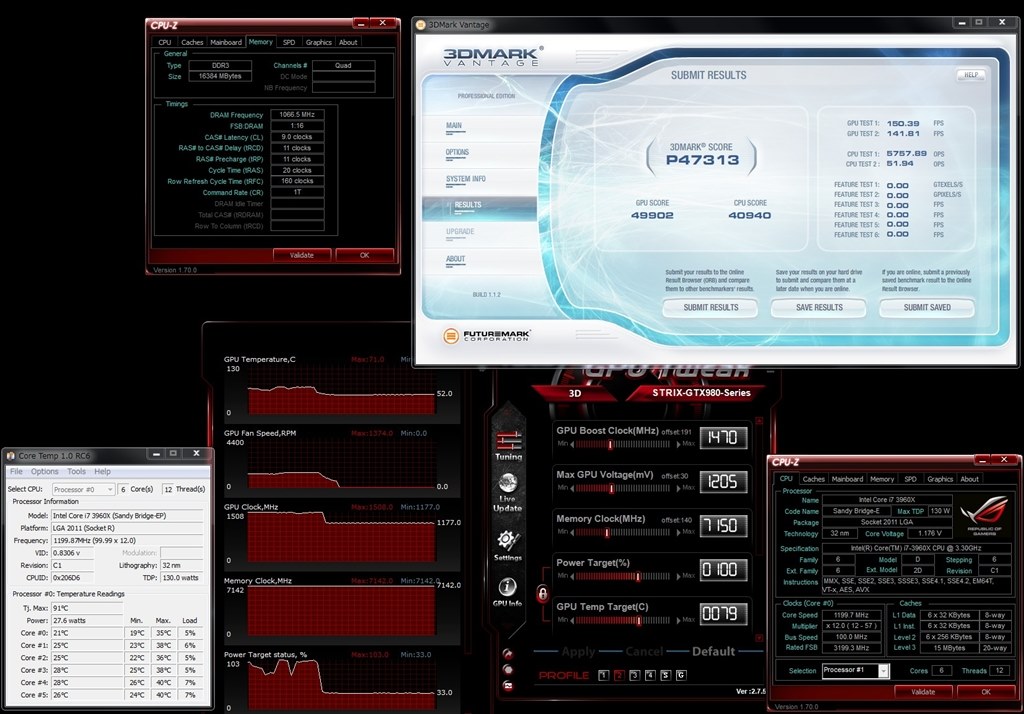Open GPU Tweak Settings gear icon
The height and width of the screenshot is (714, 1024).
pos(507,545)
